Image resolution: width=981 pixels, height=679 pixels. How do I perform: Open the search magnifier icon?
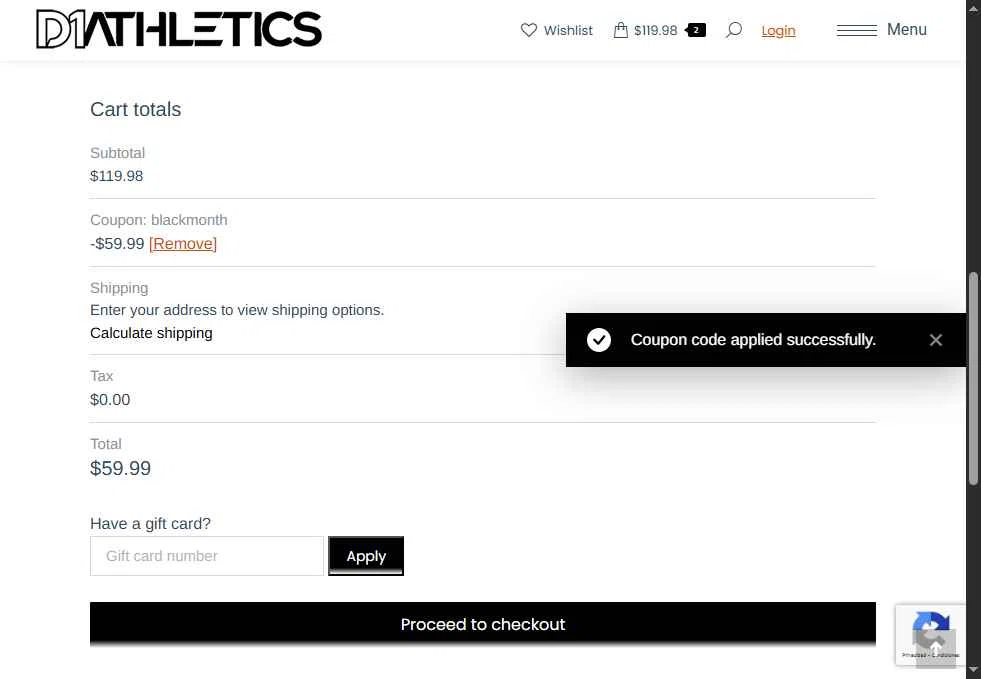(733, 30)
